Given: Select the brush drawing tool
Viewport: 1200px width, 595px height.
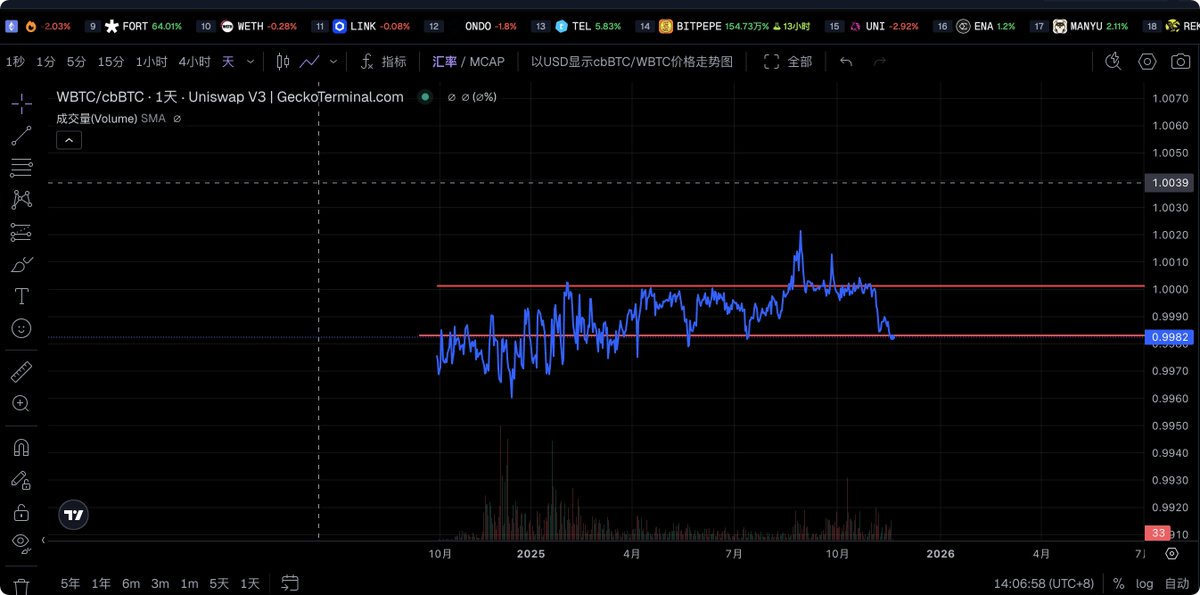Looking at the screenshot, I should (21, 264).
